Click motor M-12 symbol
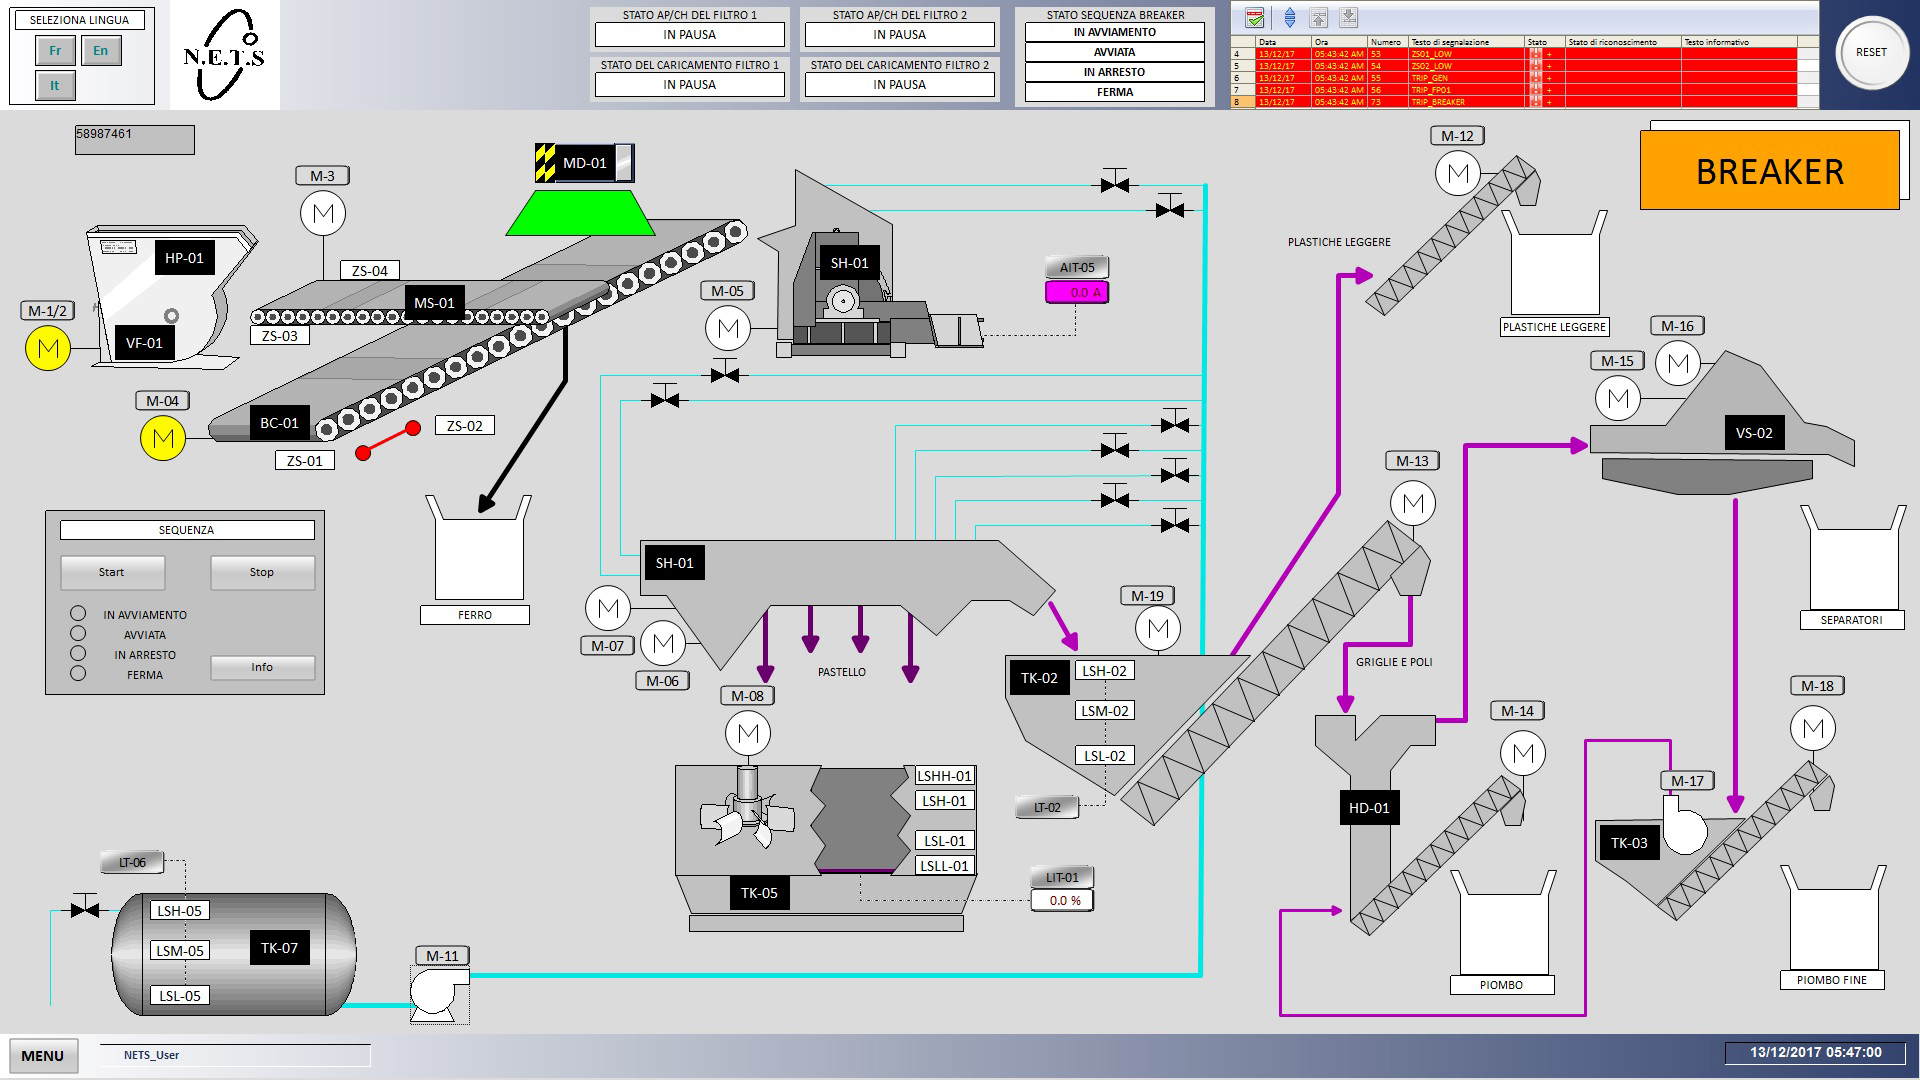The height and width of the screenshot is (1080, 1920). pyautogui.click(x=1458, y=173)
